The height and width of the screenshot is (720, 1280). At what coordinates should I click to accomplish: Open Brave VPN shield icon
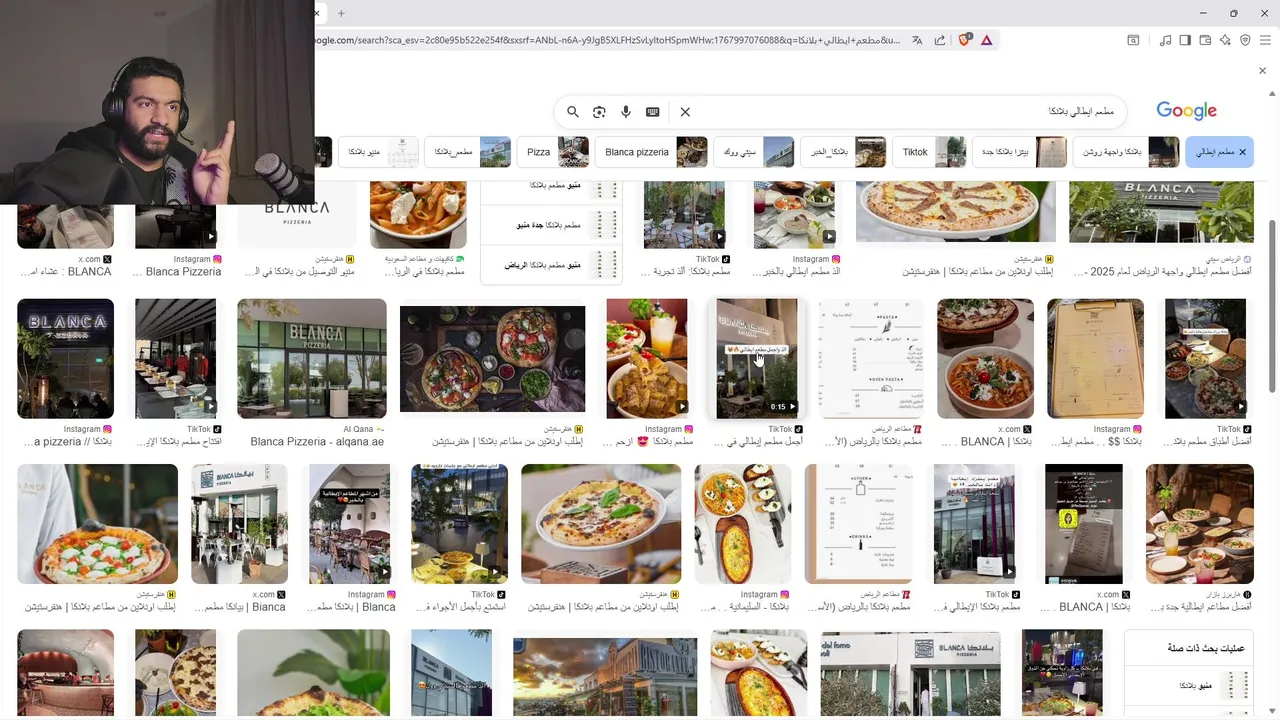tap(1245, 40)
